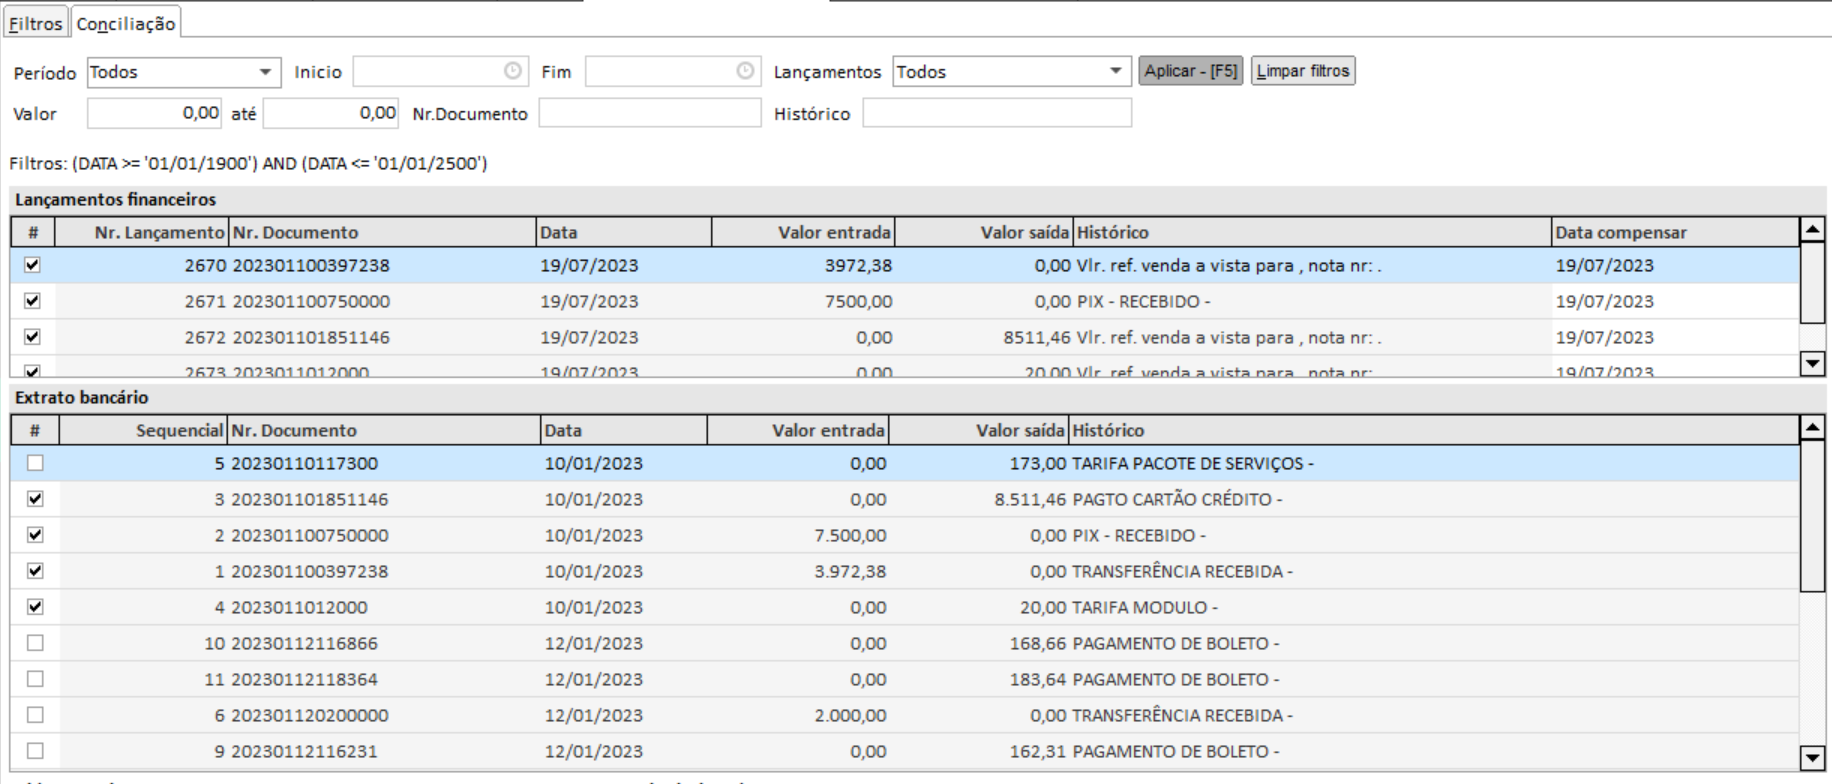Click the Sequencial column header
Viewport: 1832px width, 784px height.
coord(143,430)
